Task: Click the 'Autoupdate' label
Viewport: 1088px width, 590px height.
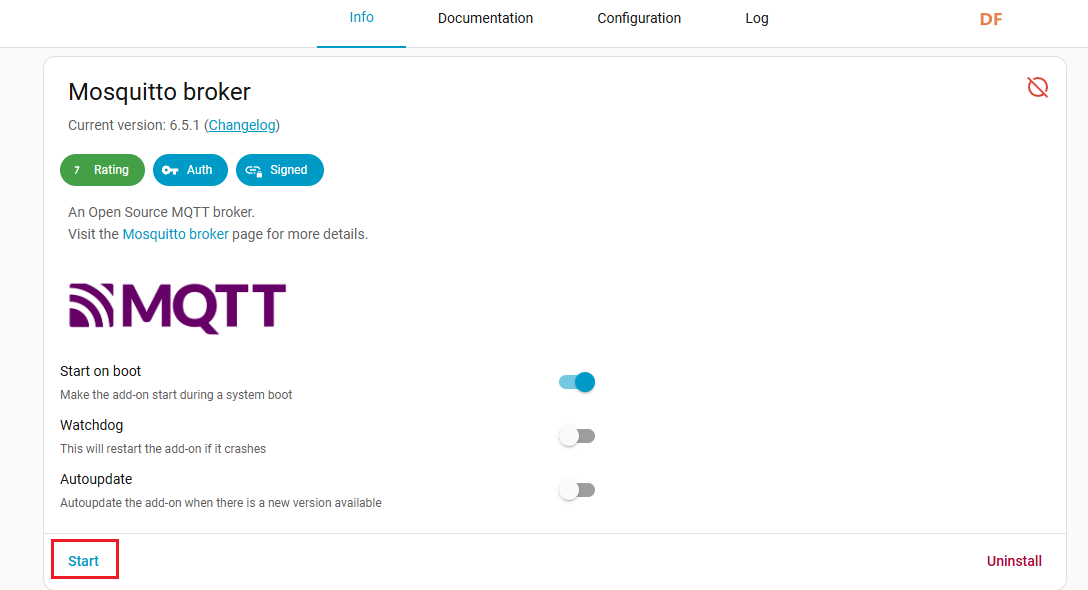Action: coord(96,480)
